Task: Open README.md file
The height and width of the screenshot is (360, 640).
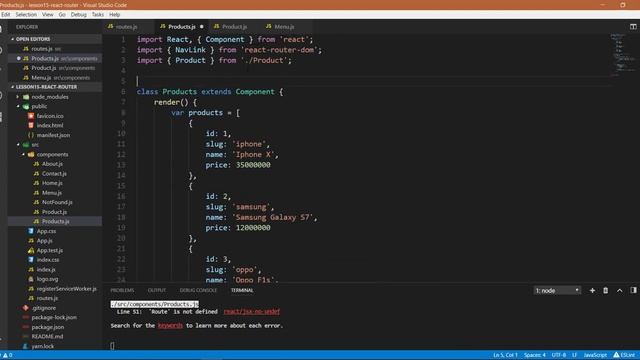Action: 47,336
